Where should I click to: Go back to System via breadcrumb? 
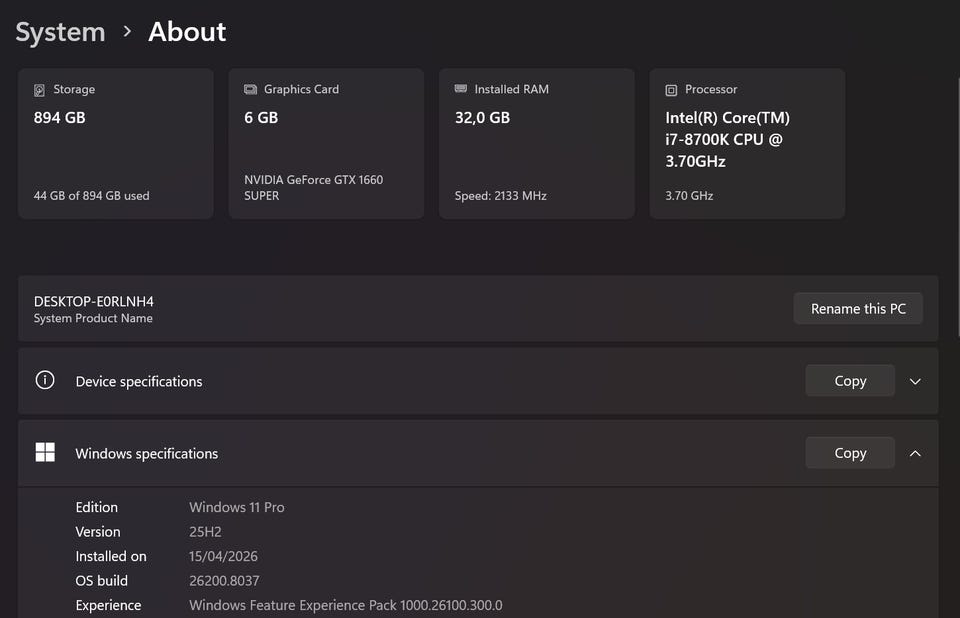[x=60, y=32]
